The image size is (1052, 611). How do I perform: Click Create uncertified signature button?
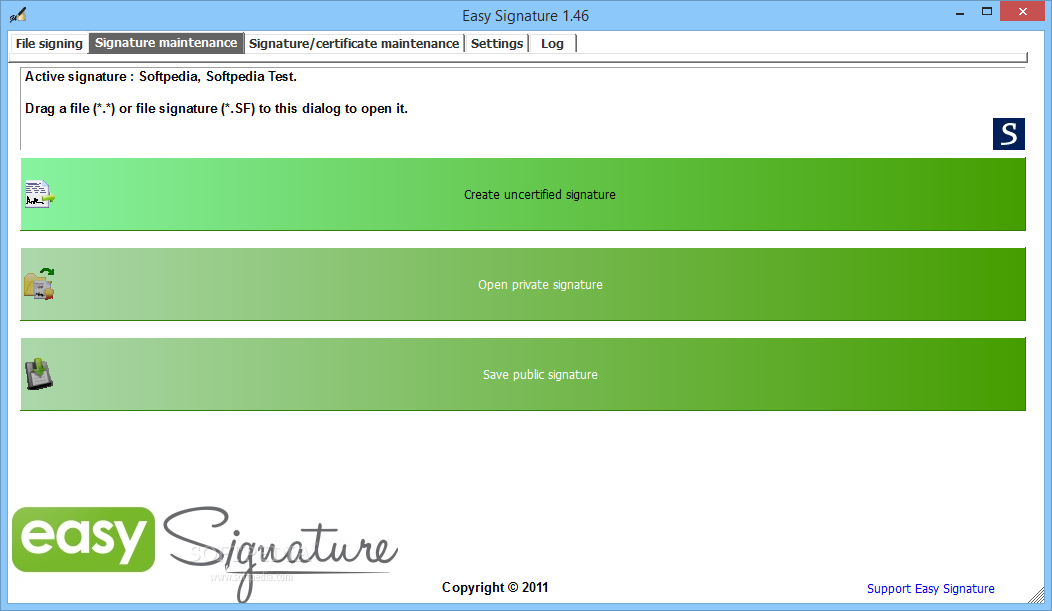(523, 195)
